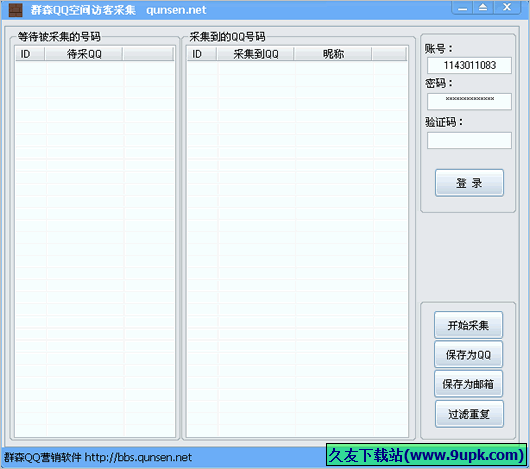Click the 登录 login button
The width and height of the screenshot is (530, 469).
(469, 183)
